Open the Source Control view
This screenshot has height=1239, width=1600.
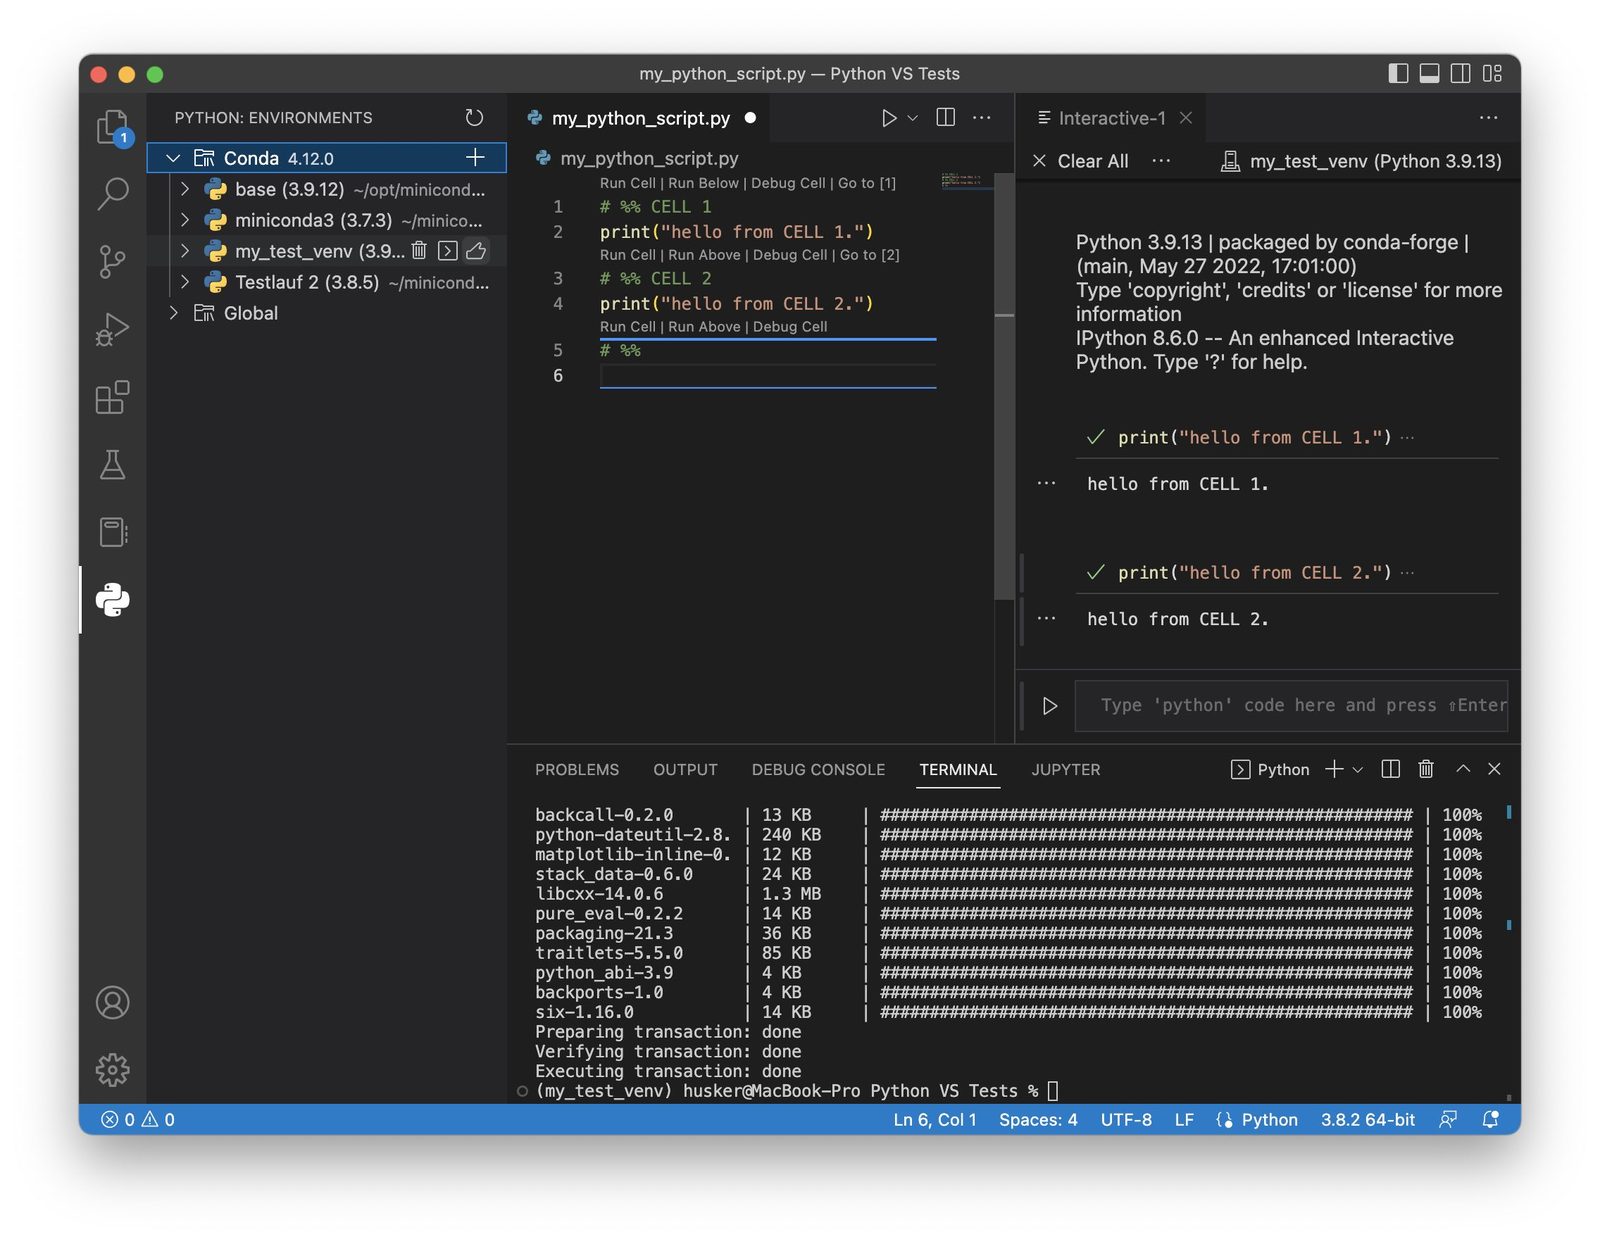(112, 261)
